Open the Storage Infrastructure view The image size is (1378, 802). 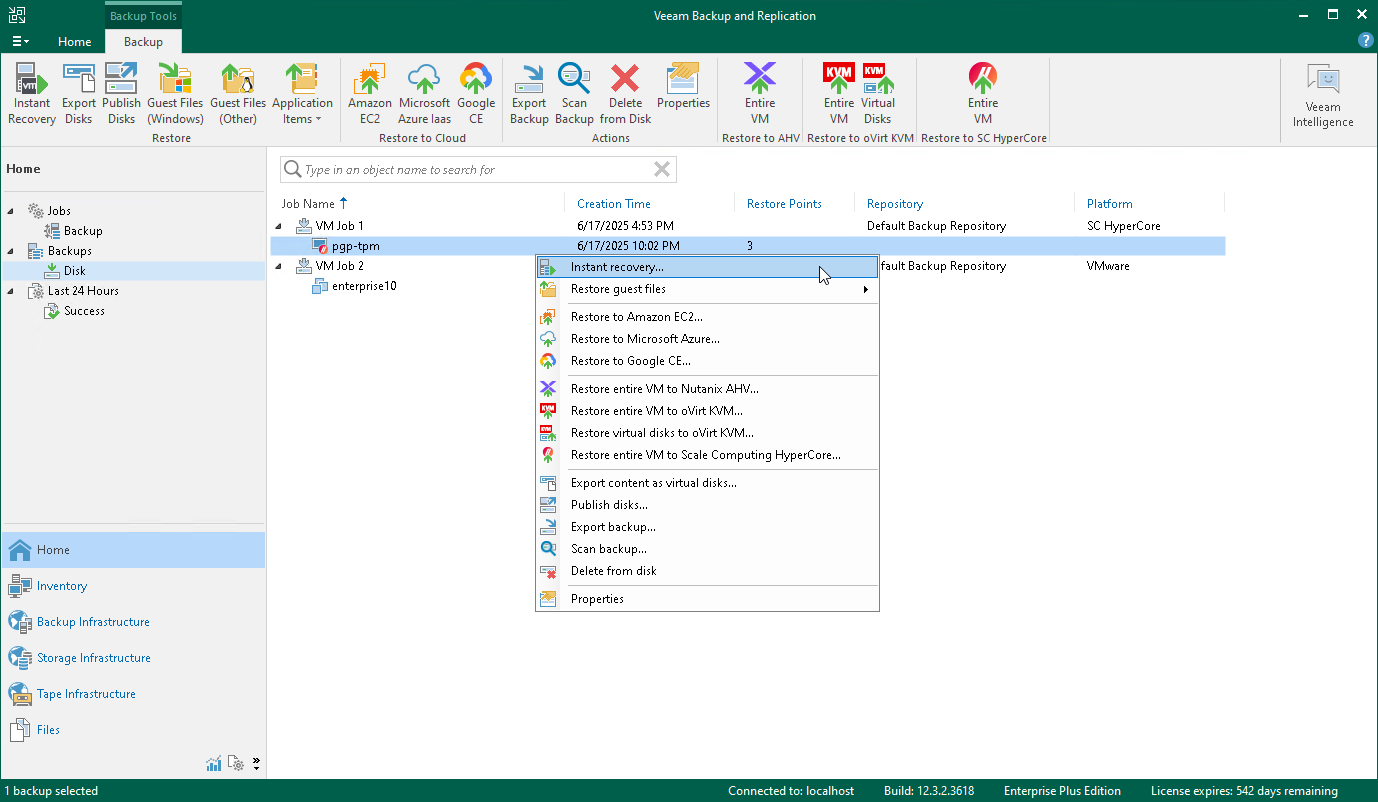pyautogui.click(x=133, y=658)
